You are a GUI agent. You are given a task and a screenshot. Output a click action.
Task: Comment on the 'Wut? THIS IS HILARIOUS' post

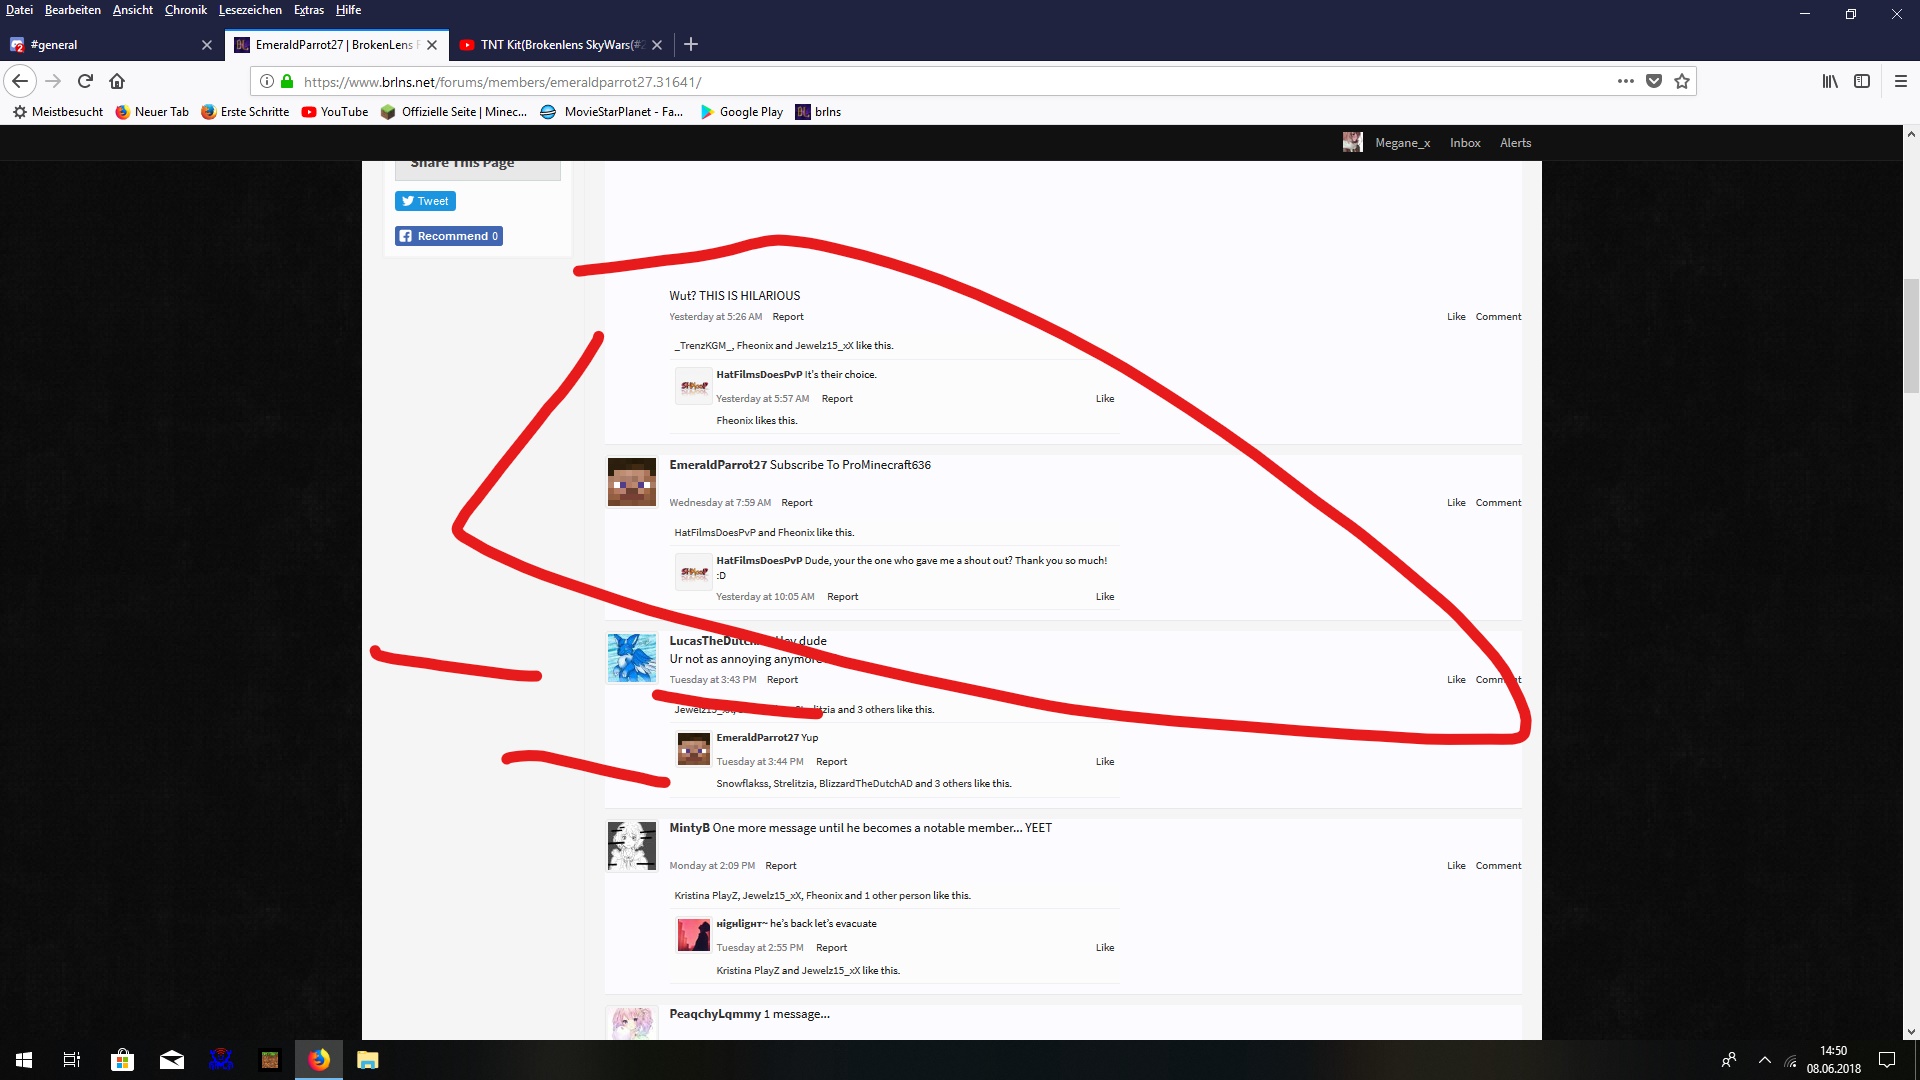click(1498, 317)
